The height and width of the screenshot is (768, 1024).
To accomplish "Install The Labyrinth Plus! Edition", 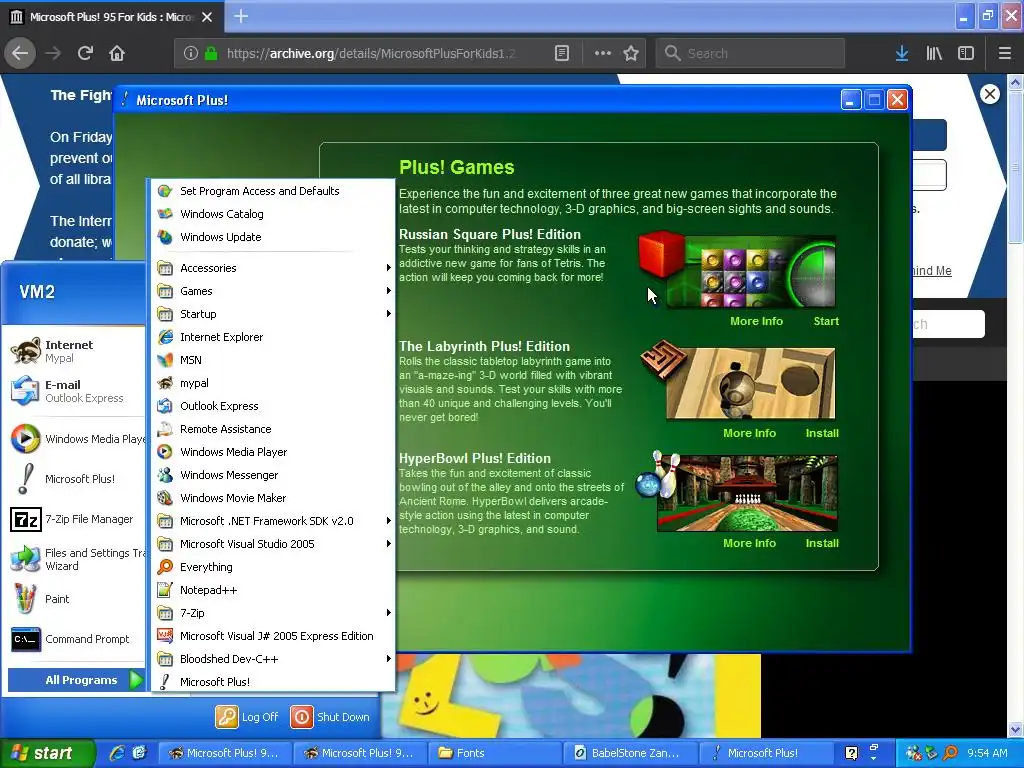I will click(x=822, y=433).
